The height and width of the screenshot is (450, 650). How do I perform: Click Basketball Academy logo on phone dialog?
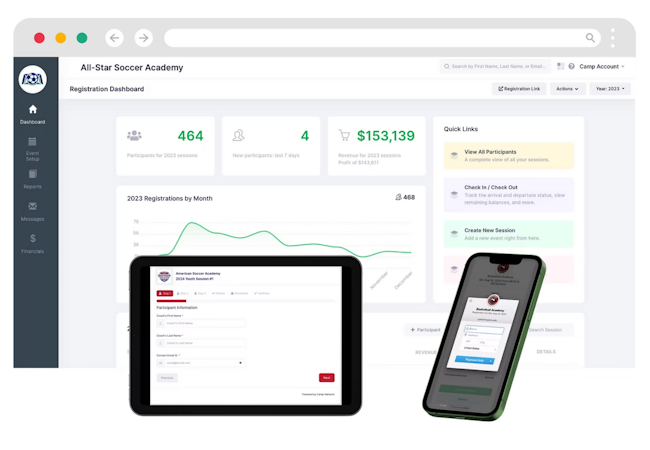coord(493,299)
